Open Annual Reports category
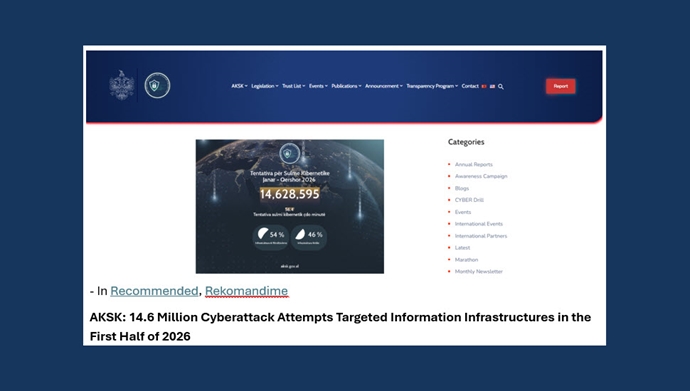This screenshot has height=391, width=690. pos(473,164)
